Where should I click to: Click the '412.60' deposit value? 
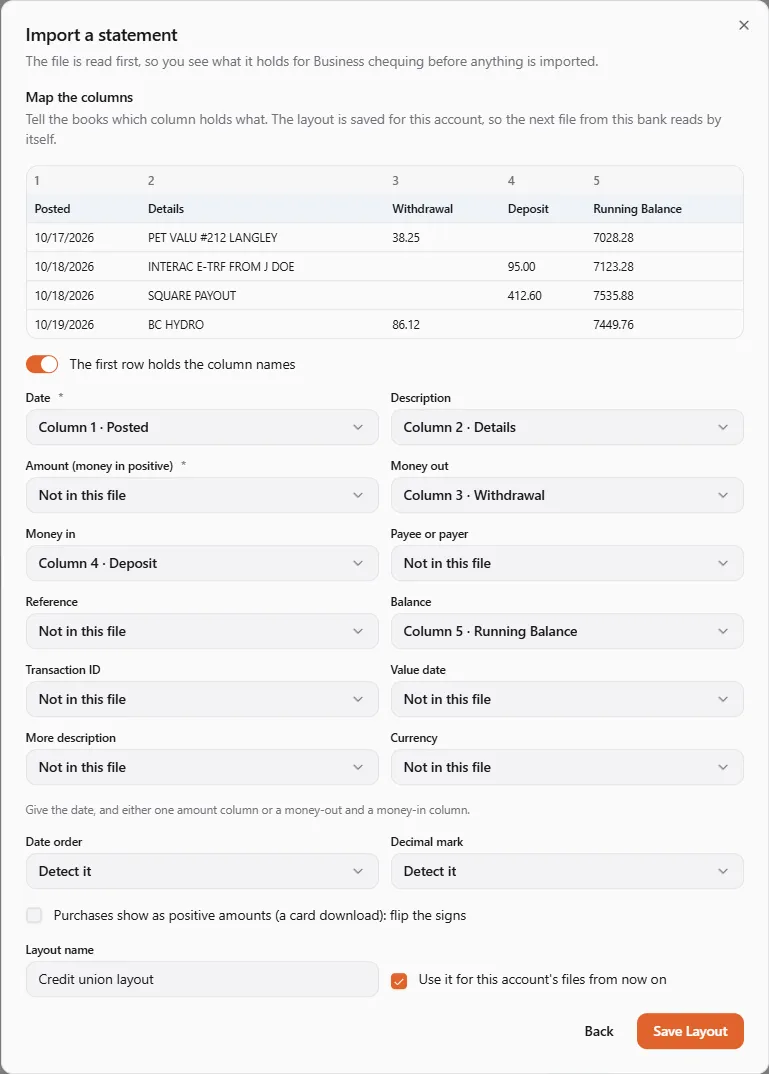[525, 296]
